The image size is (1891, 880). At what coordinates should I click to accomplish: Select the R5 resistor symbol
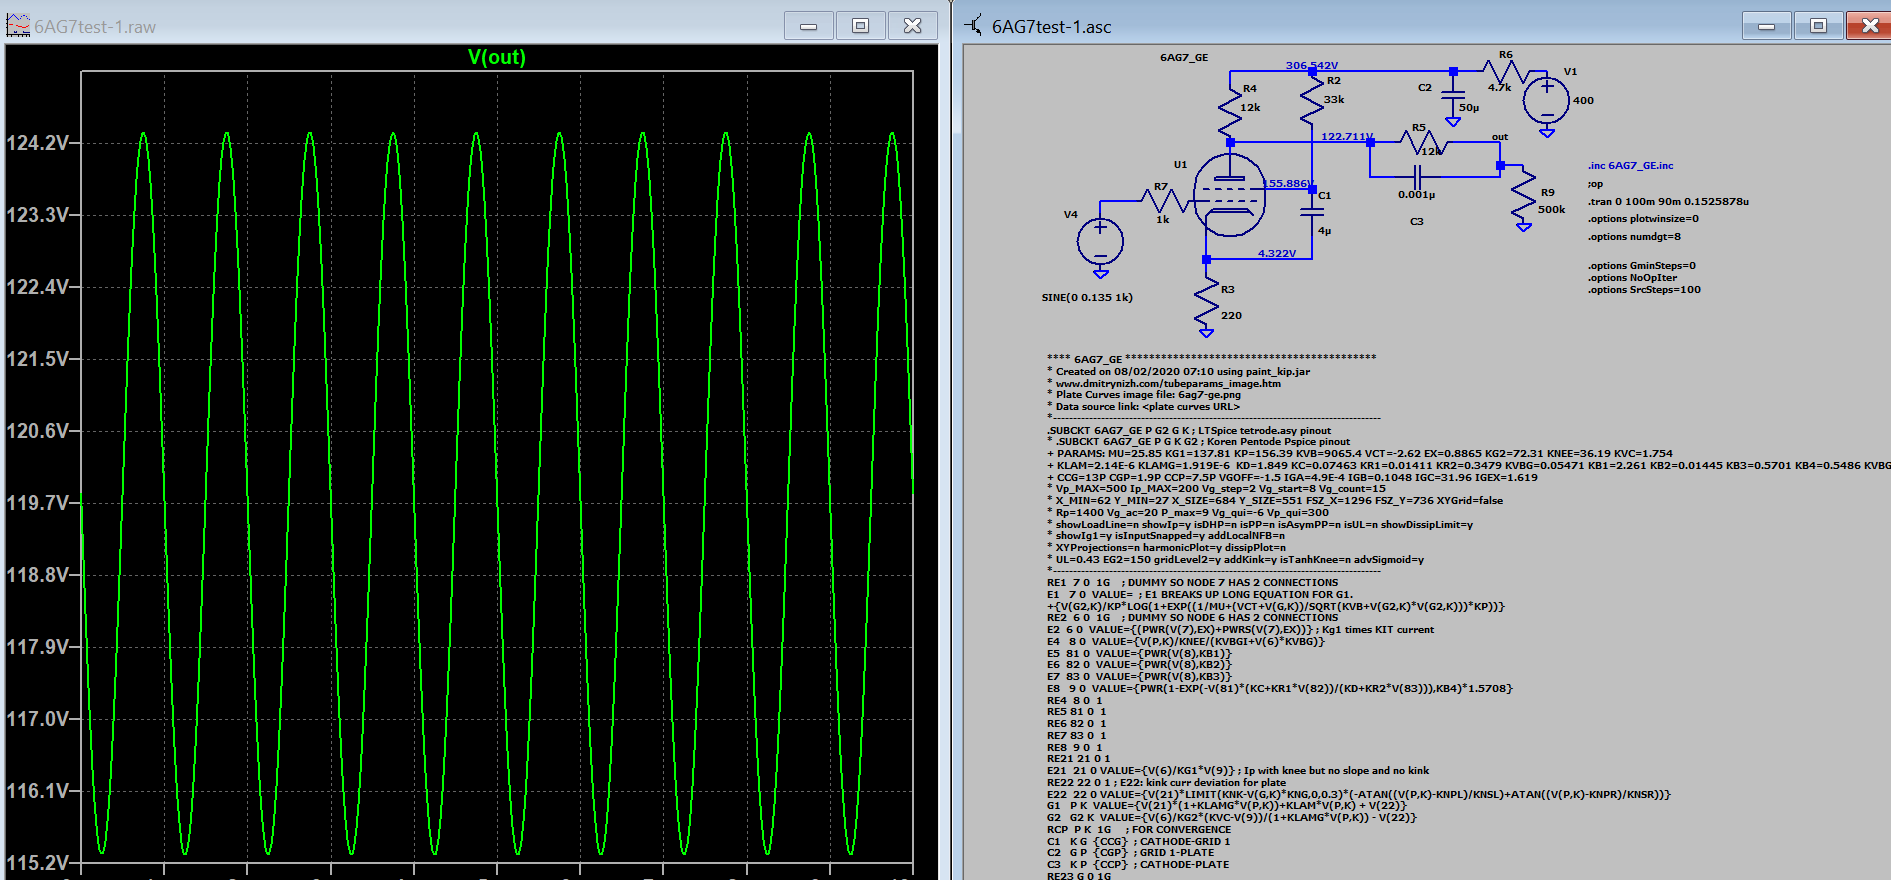click(x=1422, y=142)
